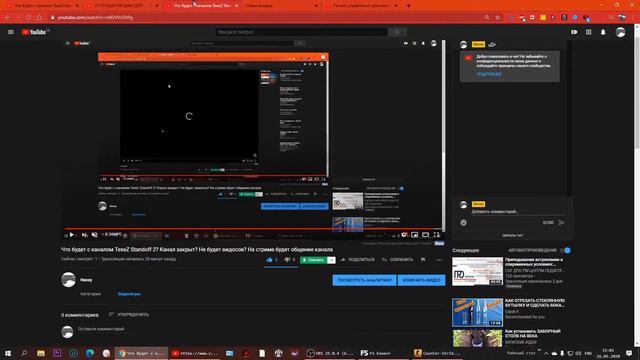Screen dimensions: 640x360
Task: Enter fullscreen on the video player
Action: [x=436, y=235]
